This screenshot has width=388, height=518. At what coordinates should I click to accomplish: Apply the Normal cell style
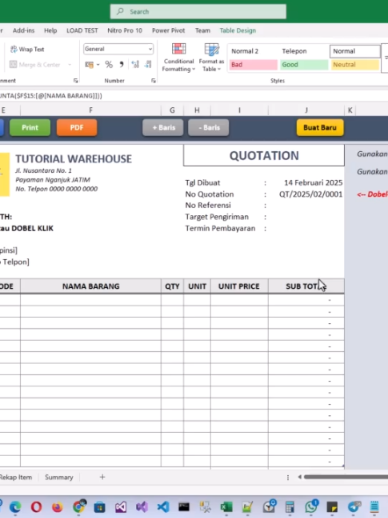point(355,51)
